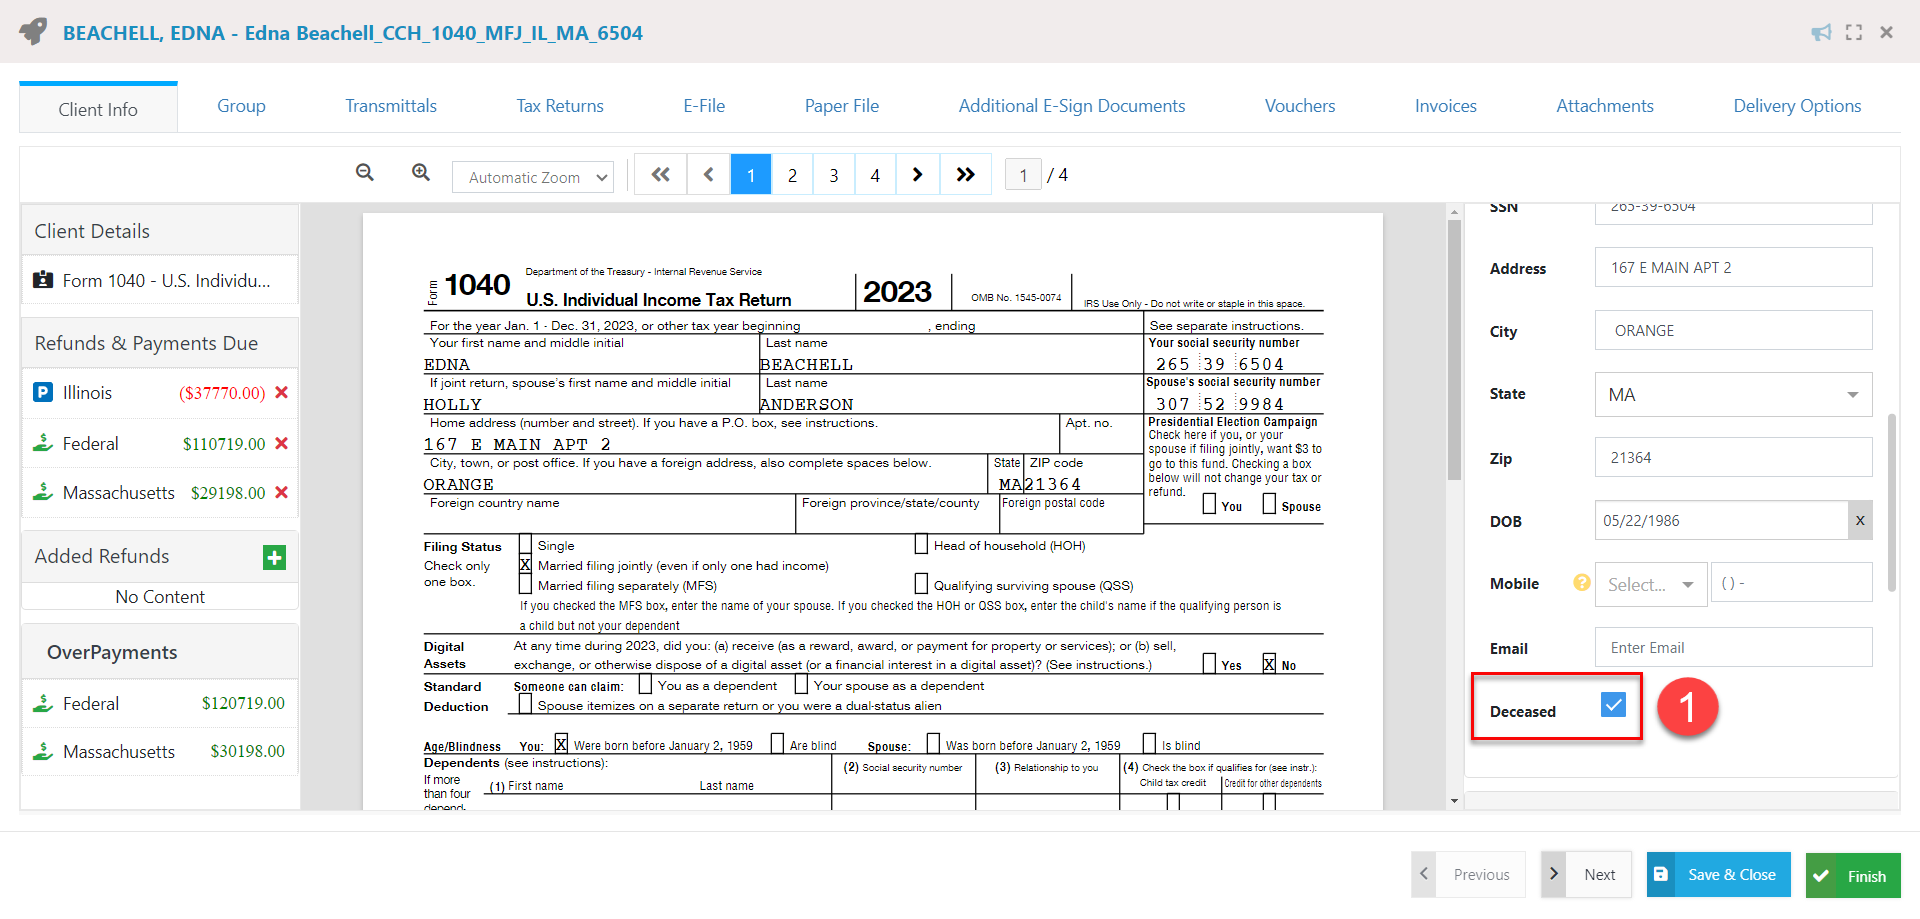Delete the Illinois refund entry

283,392
